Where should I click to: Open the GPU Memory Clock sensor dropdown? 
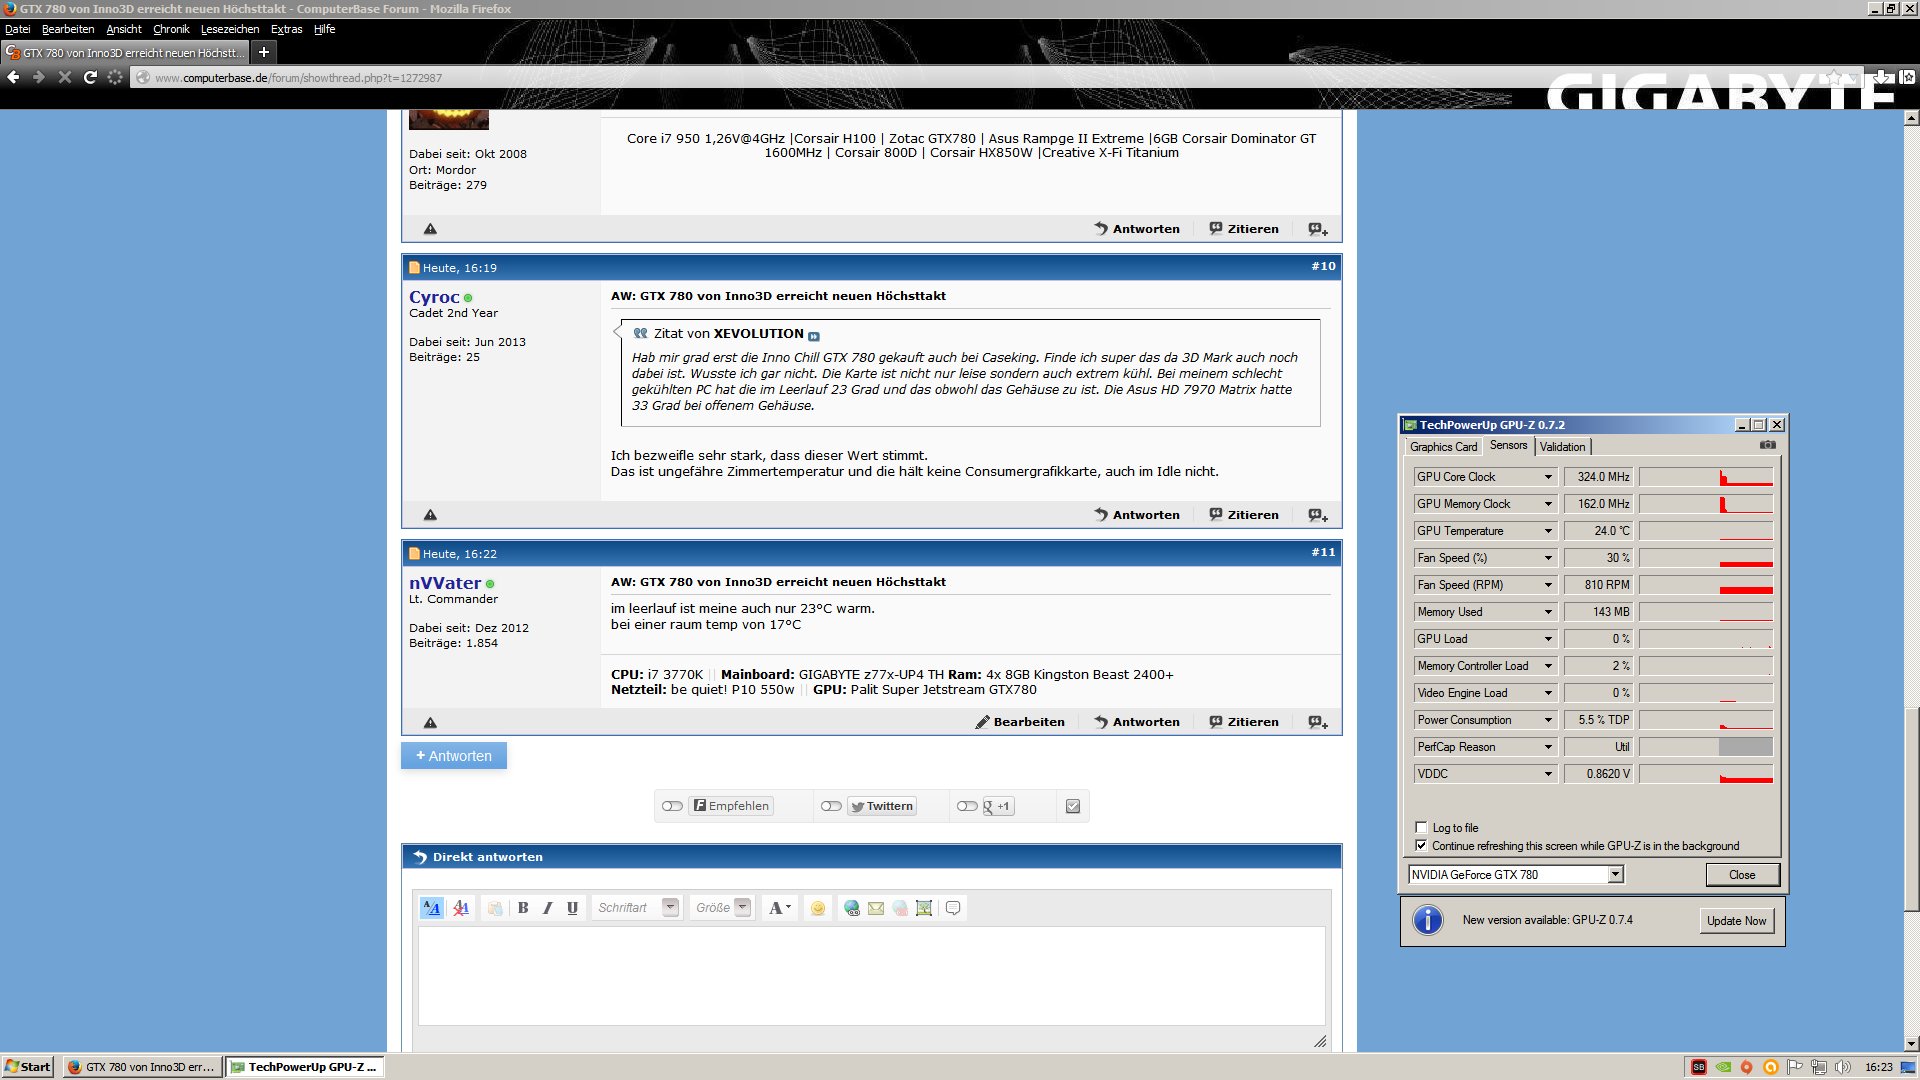tap(1548, 504)
